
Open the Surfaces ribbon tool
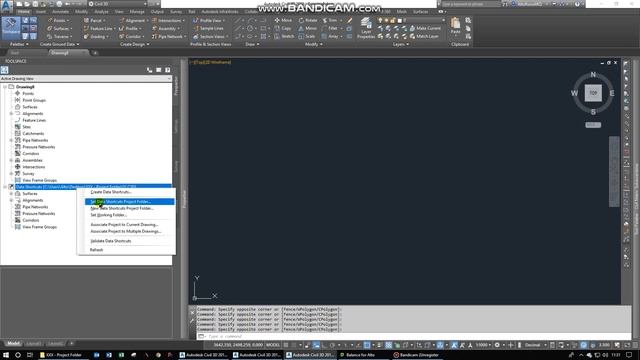60,29
